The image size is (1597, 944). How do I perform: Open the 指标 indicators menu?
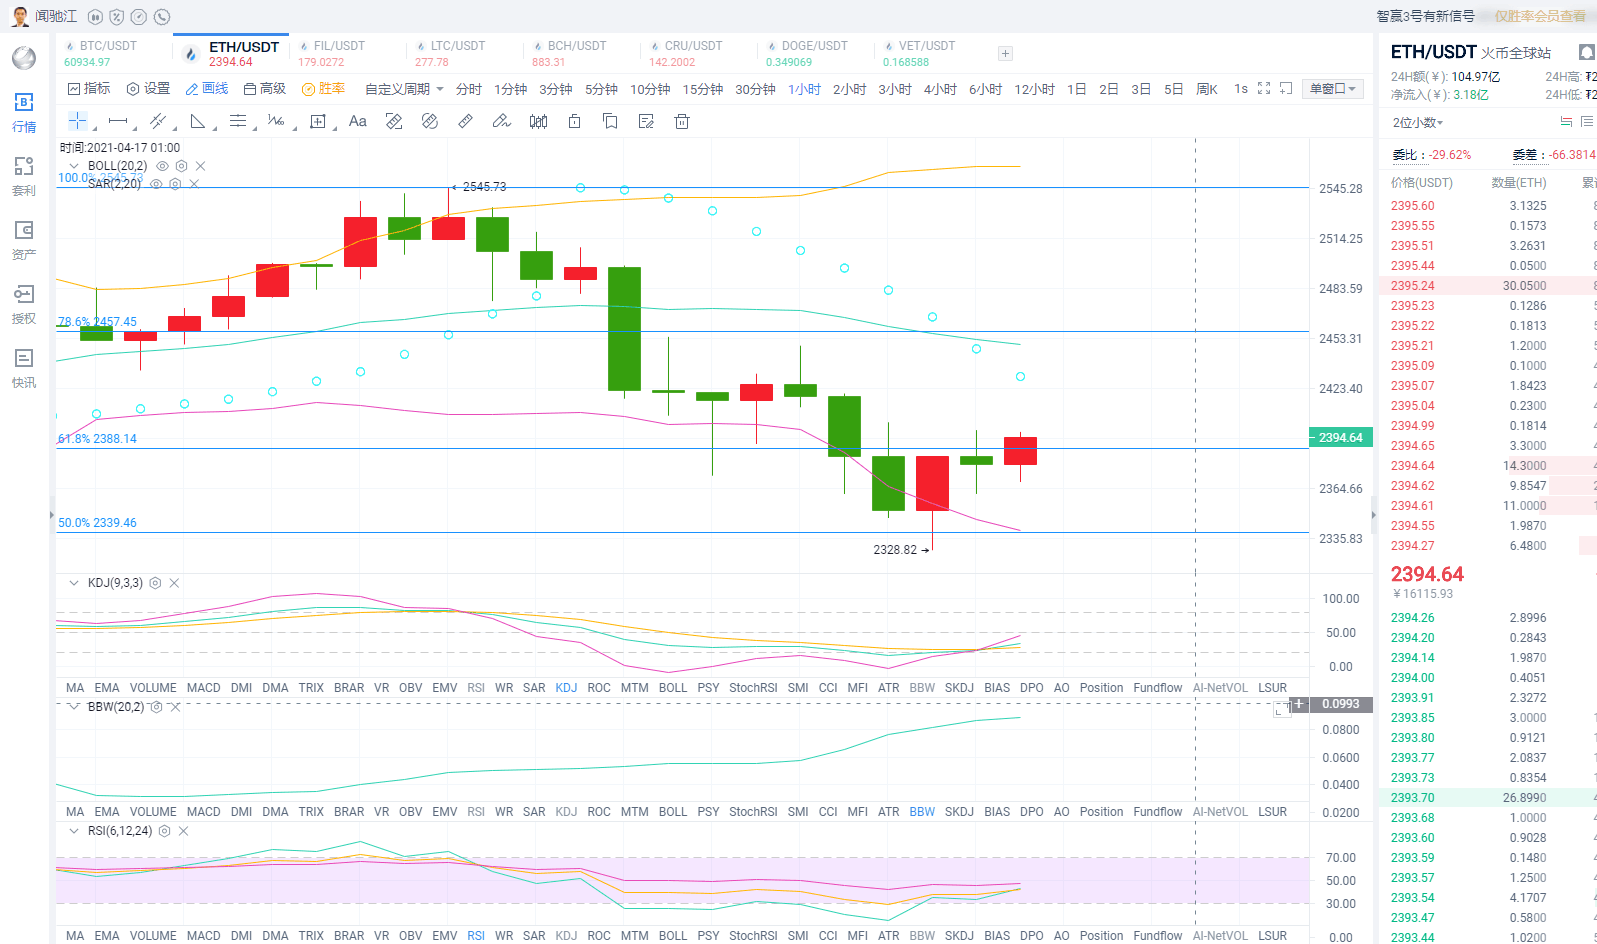pyautogui.click(x=89, y=89)
